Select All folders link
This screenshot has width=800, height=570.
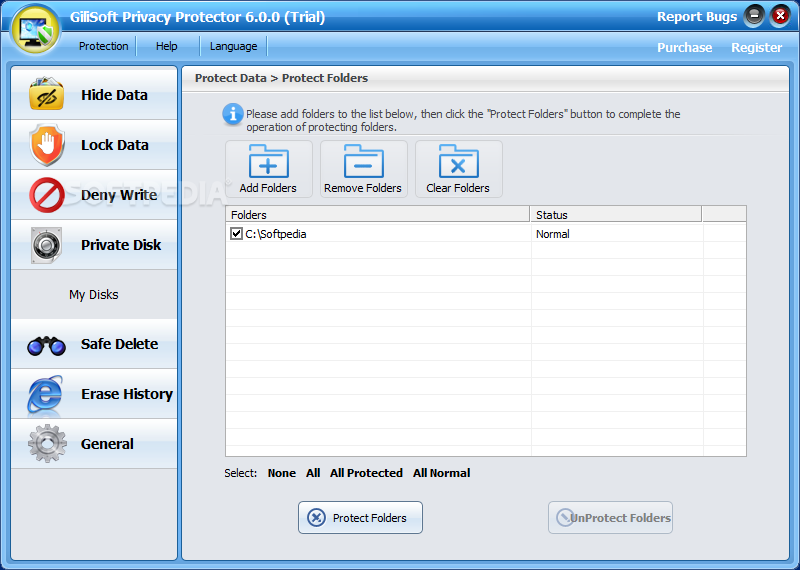[x=313, y=473]
